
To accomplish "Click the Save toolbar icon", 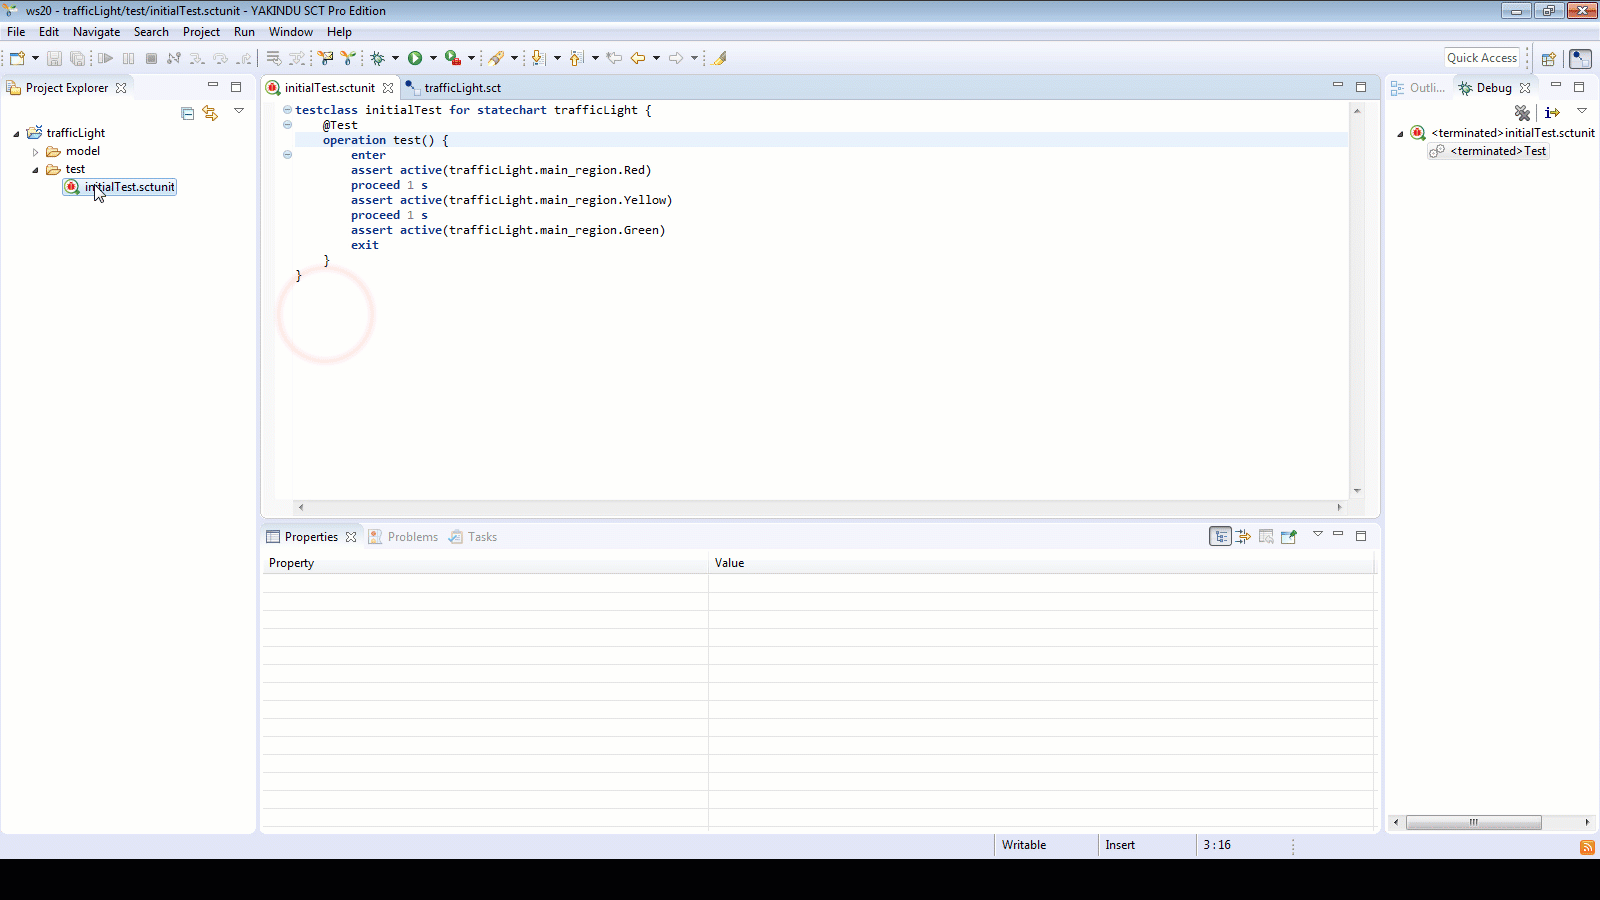I will click(54, 58).
